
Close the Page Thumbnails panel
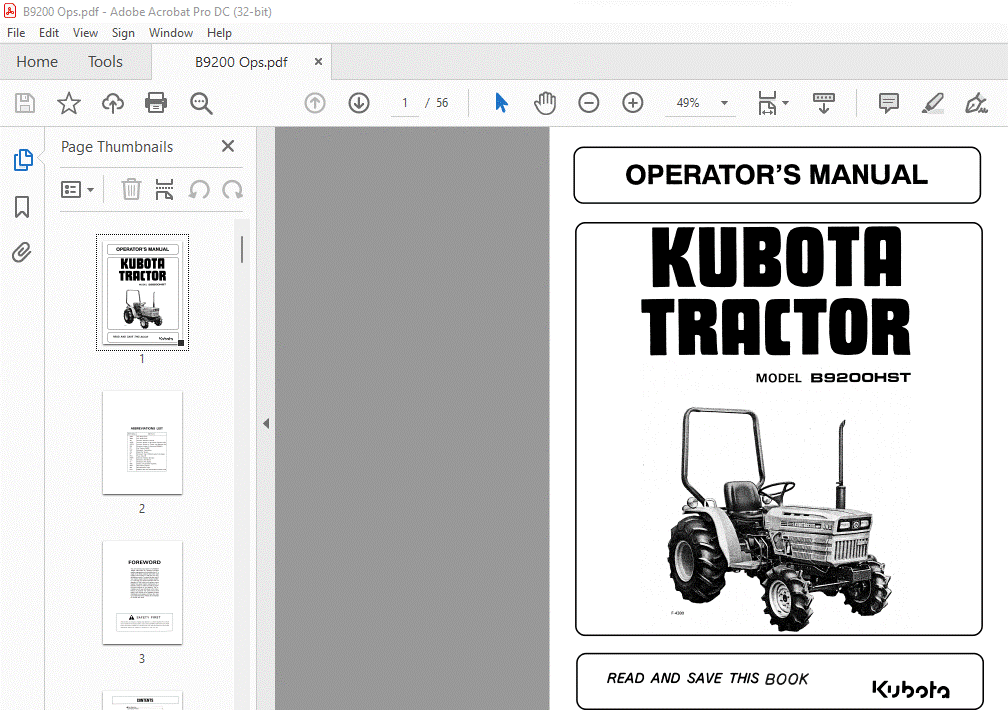pos(228,146)
